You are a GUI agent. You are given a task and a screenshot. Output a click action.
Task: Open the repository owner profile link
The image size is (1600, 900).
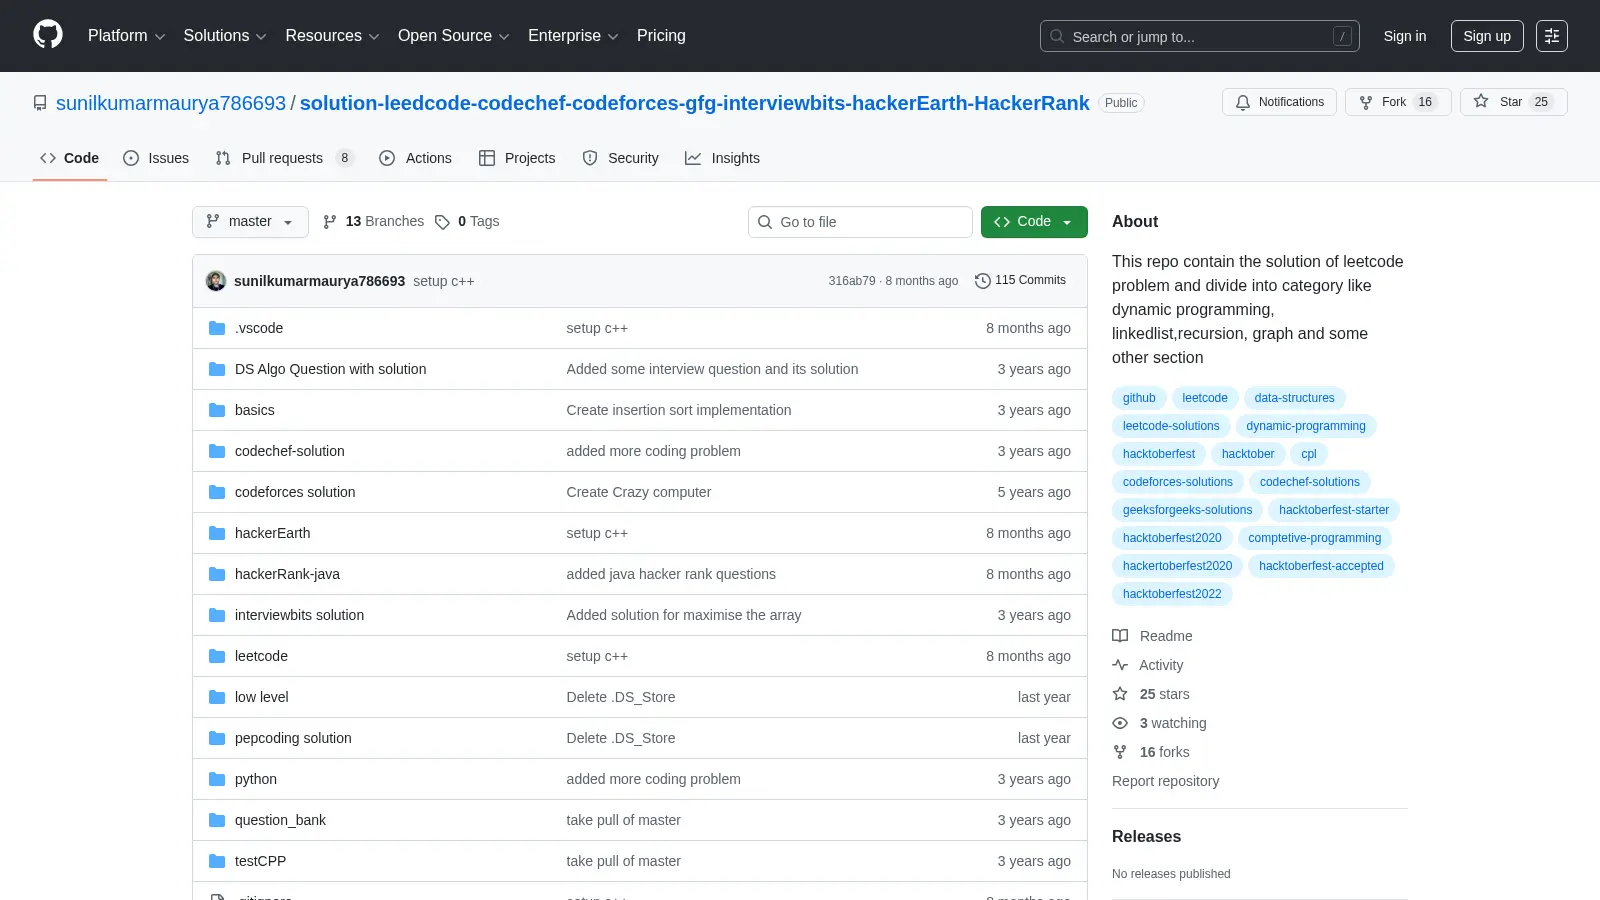[x=171, y=103]
